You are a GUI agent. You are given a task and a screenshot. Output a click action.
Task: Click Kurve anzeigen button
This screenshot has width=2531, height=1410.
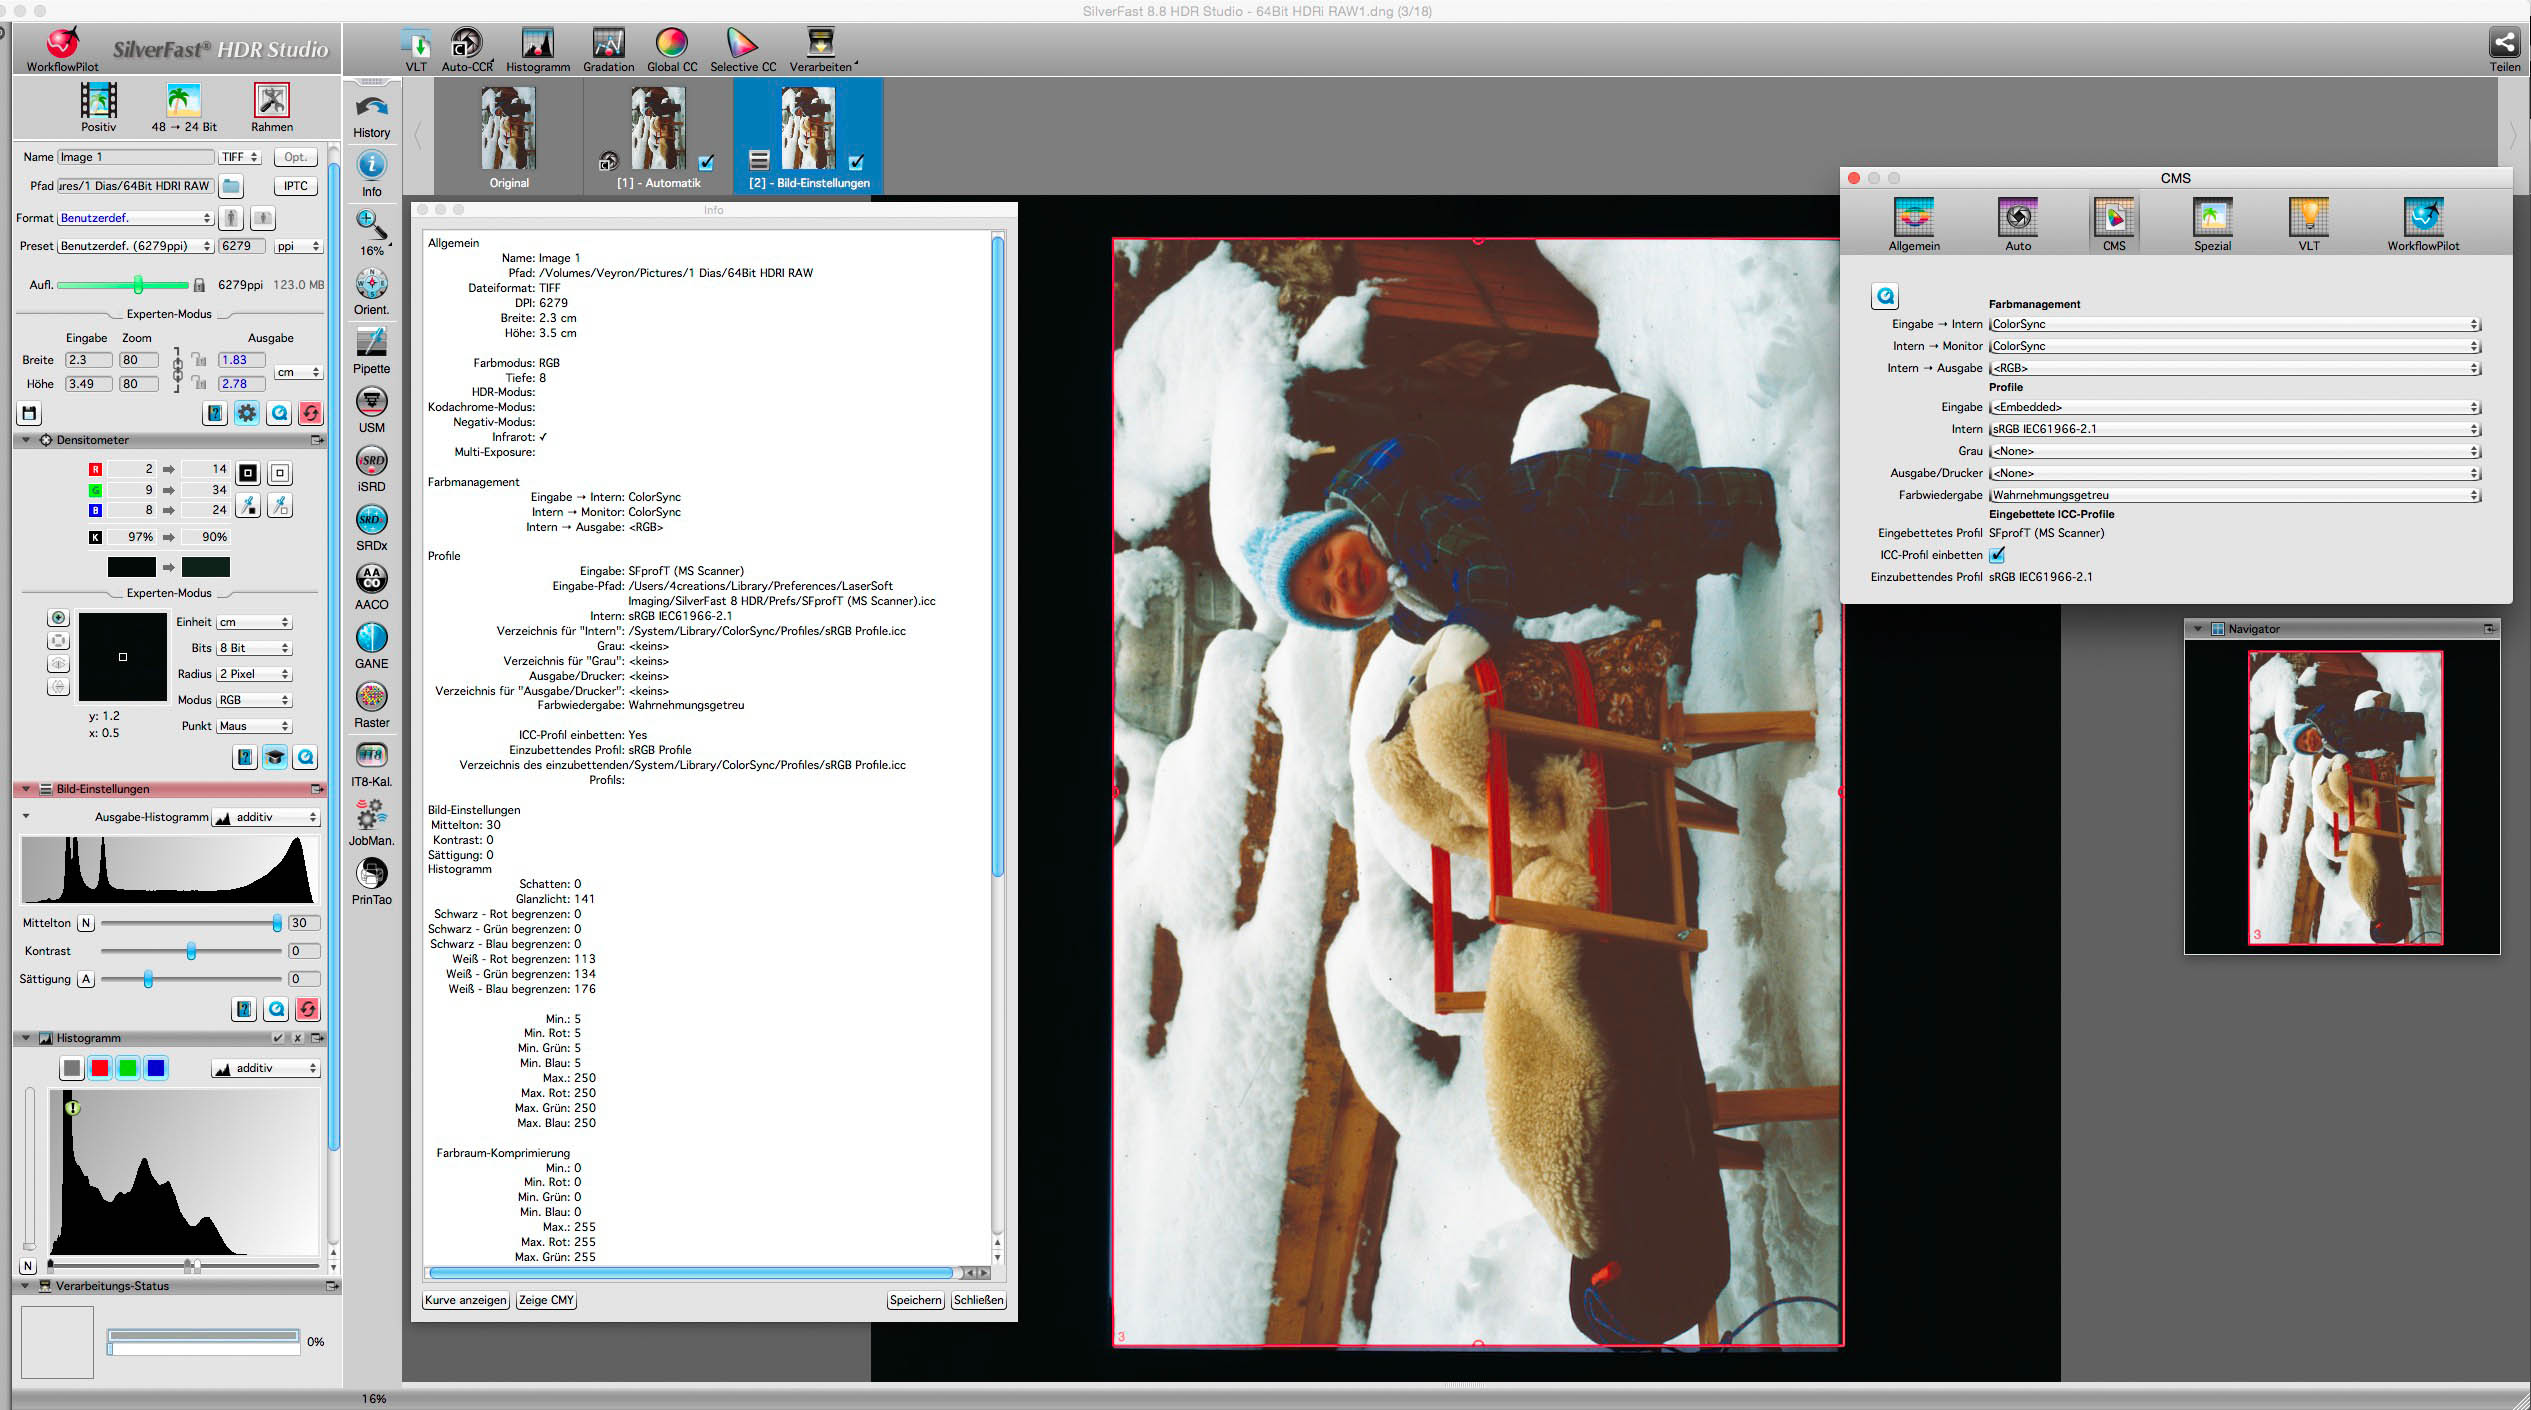(x=465, y=1300)
